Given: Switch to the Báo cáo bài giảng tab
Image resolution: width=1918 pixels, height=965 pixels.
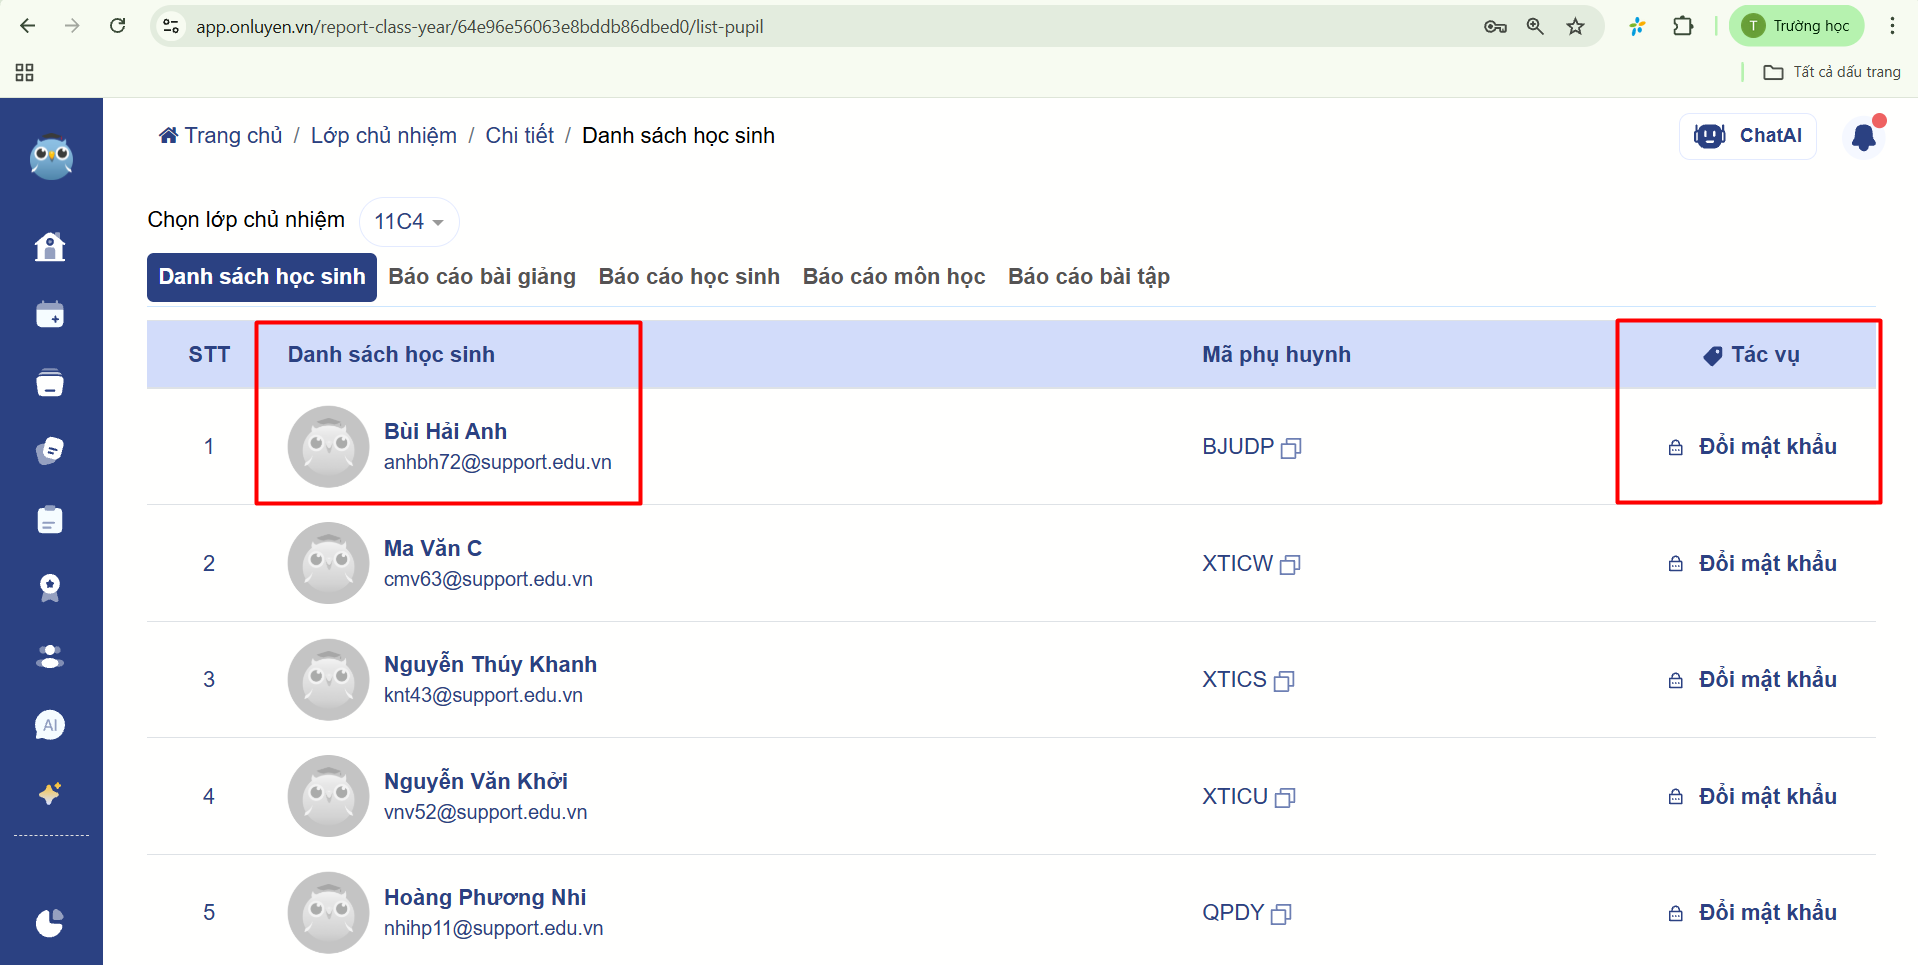Looking at the screenshot, I should point(482,277).
